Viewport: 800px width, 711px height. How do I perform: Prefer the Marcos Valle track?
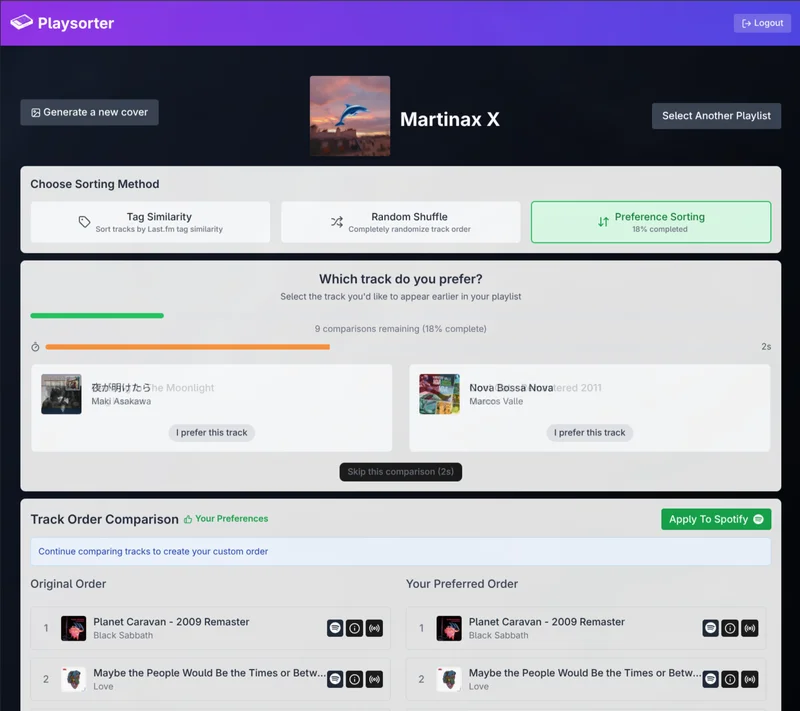(x=590, y=433)
